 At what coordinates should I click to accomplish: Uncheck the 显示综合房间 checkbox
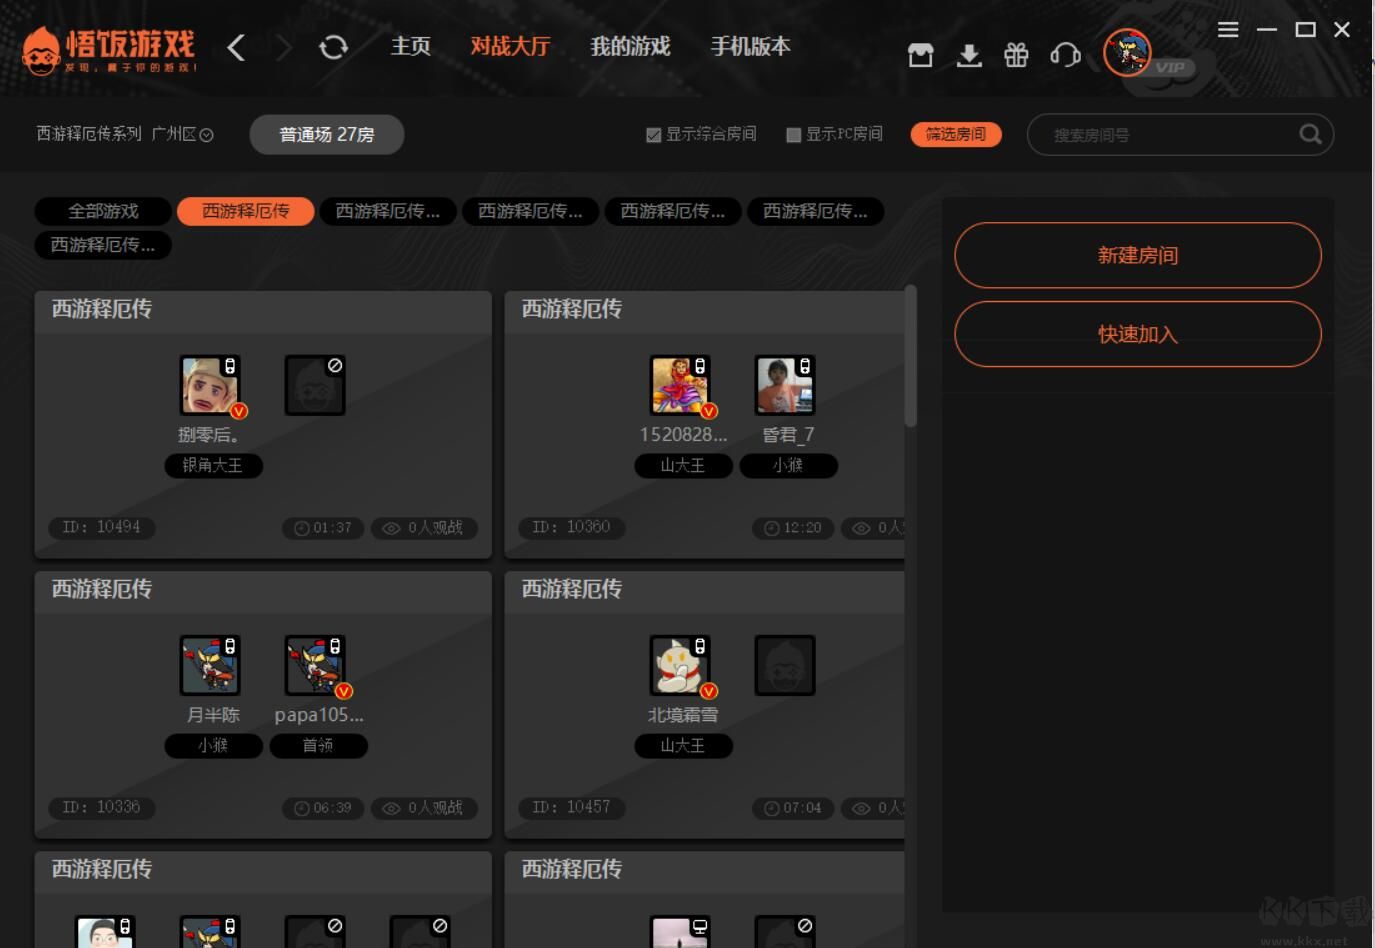point(654,134)
